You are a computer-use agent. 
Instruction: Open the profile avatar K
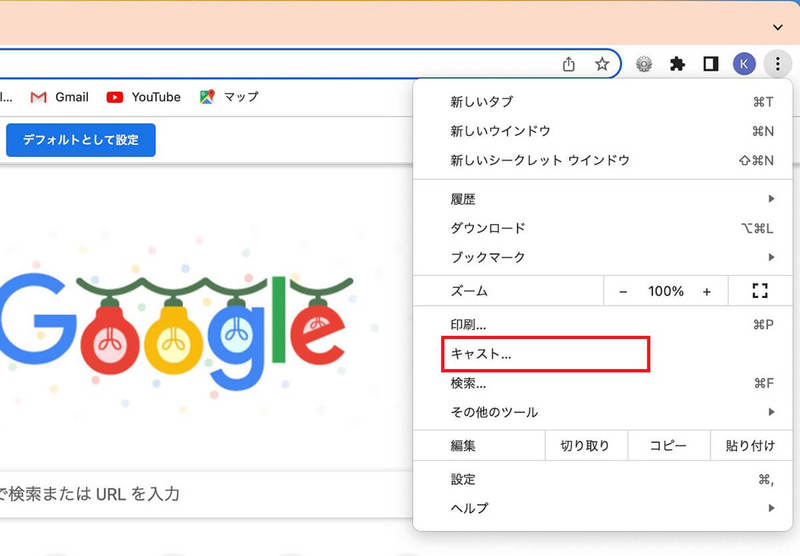[744, 64]
